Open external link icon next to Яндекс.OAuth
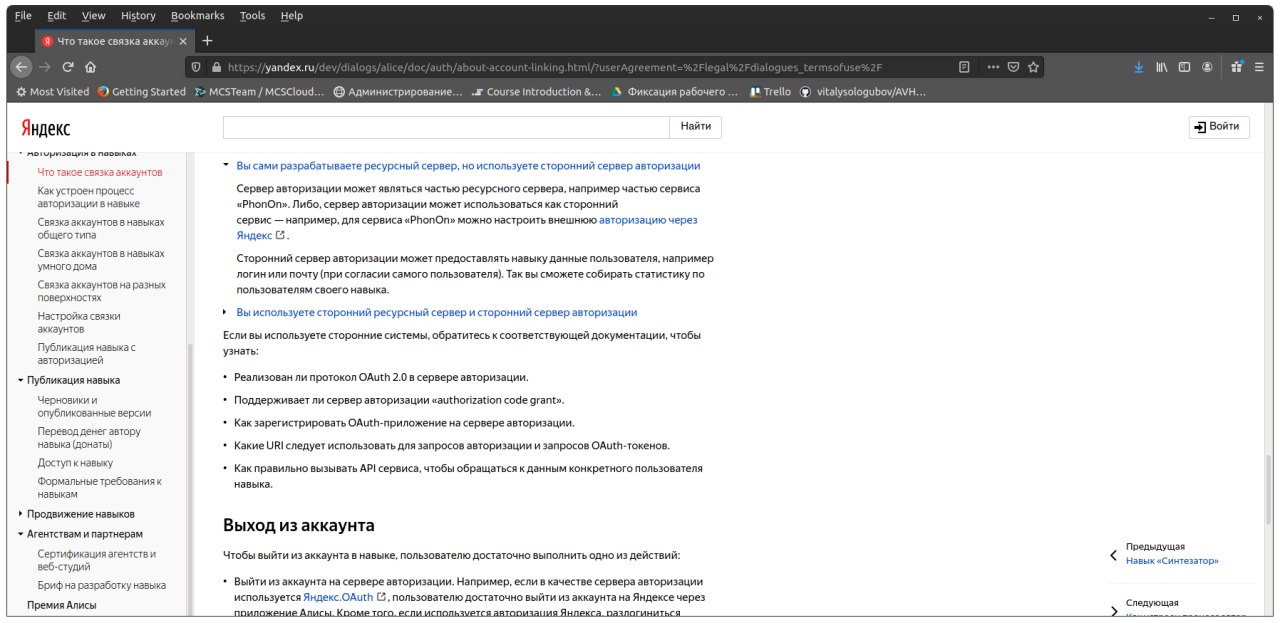Image resolution: width=1280 pixels, height=623 pixels. point(381,597)
